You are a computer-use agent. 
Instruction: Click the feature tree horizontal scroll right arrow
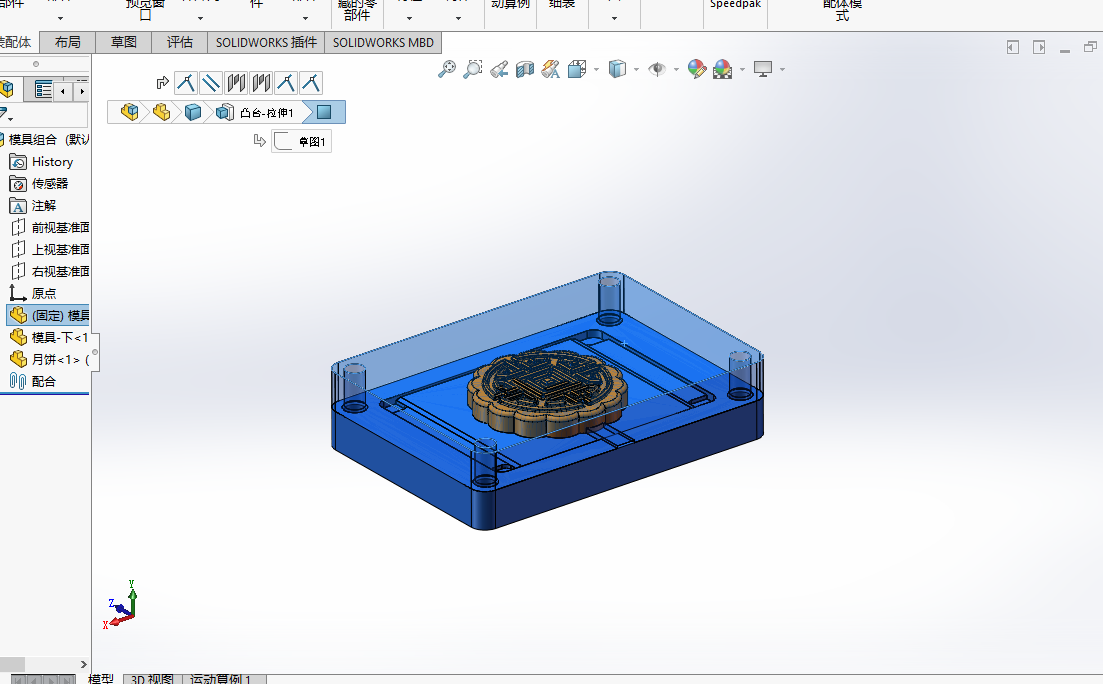[x=84, y=664]
